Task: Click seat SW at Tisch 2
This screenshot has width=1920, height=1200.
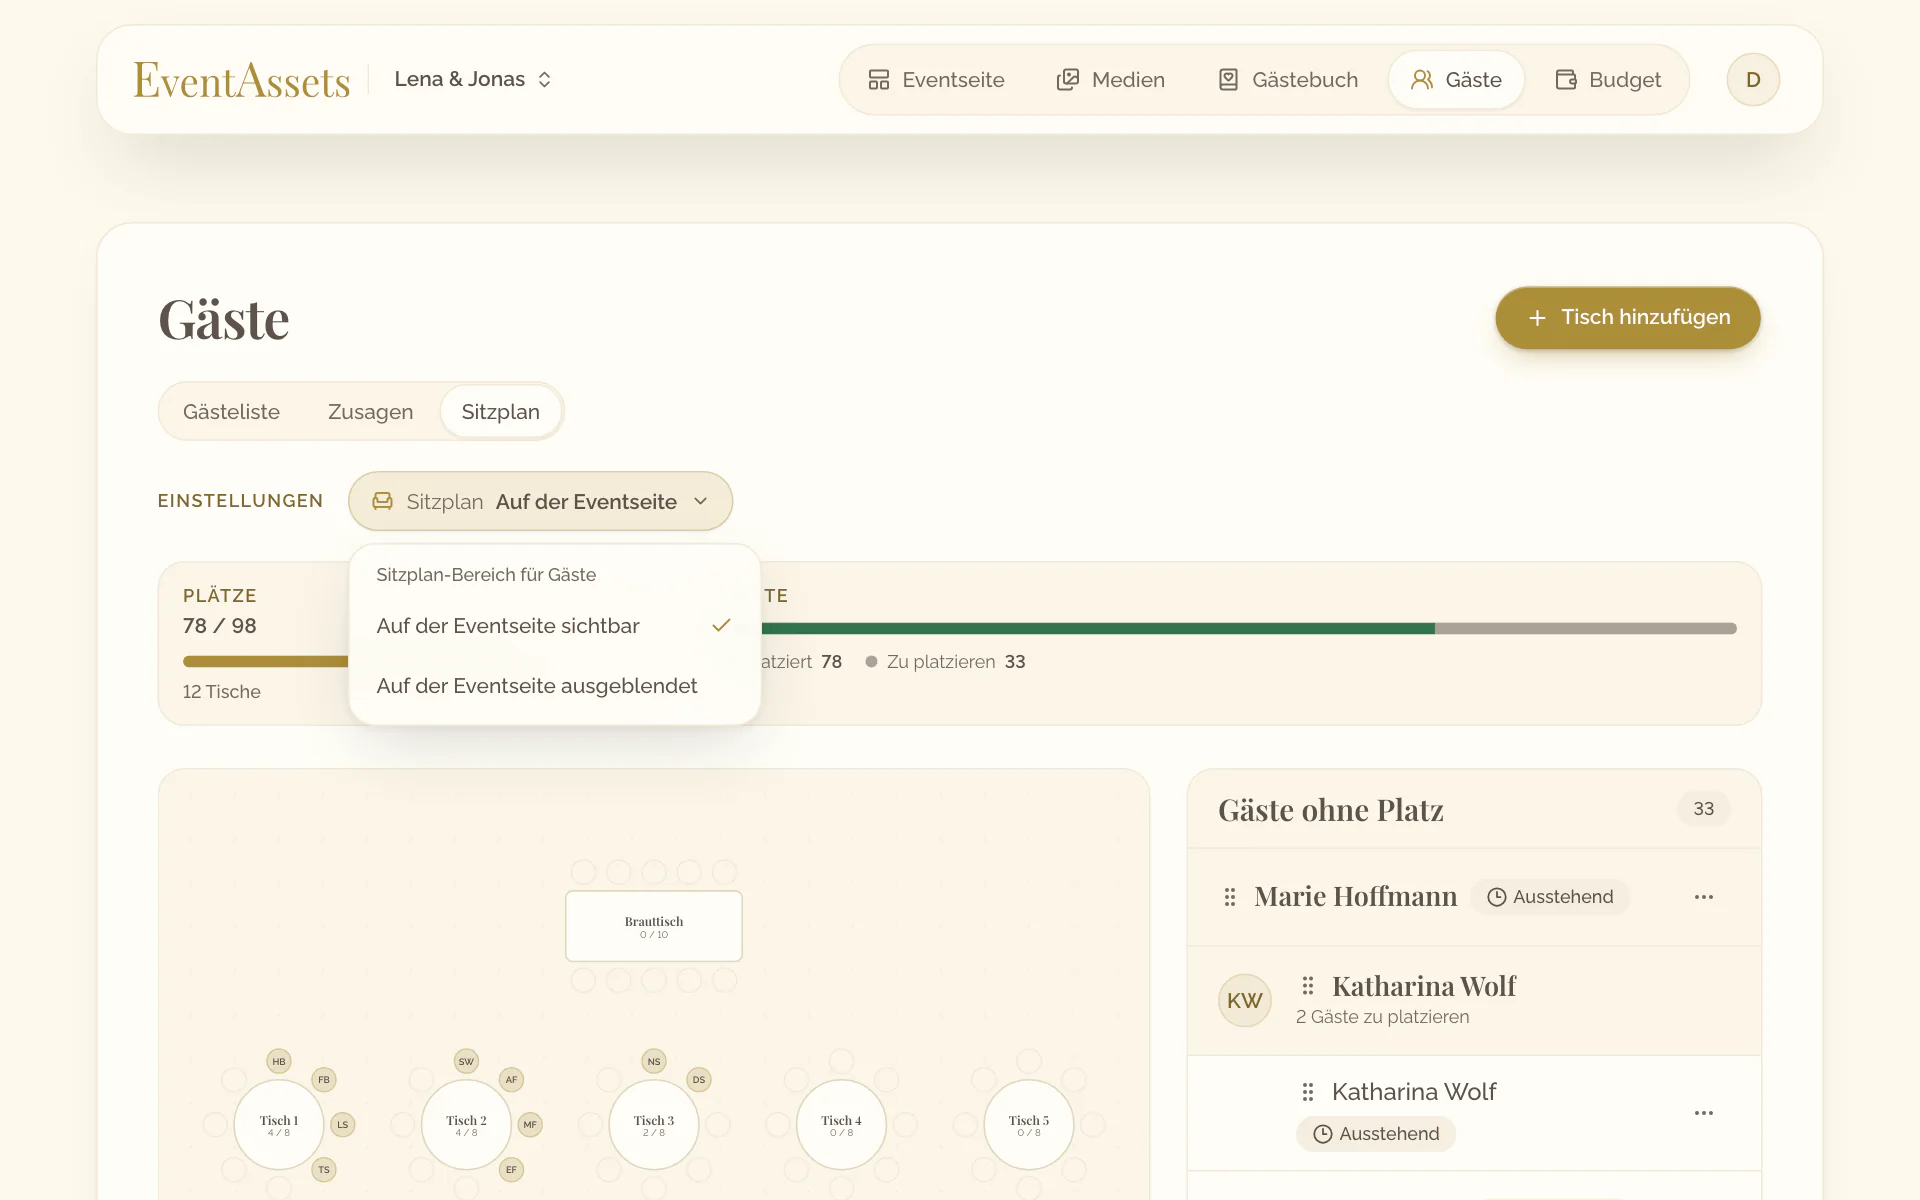Action: (466, 1062)
